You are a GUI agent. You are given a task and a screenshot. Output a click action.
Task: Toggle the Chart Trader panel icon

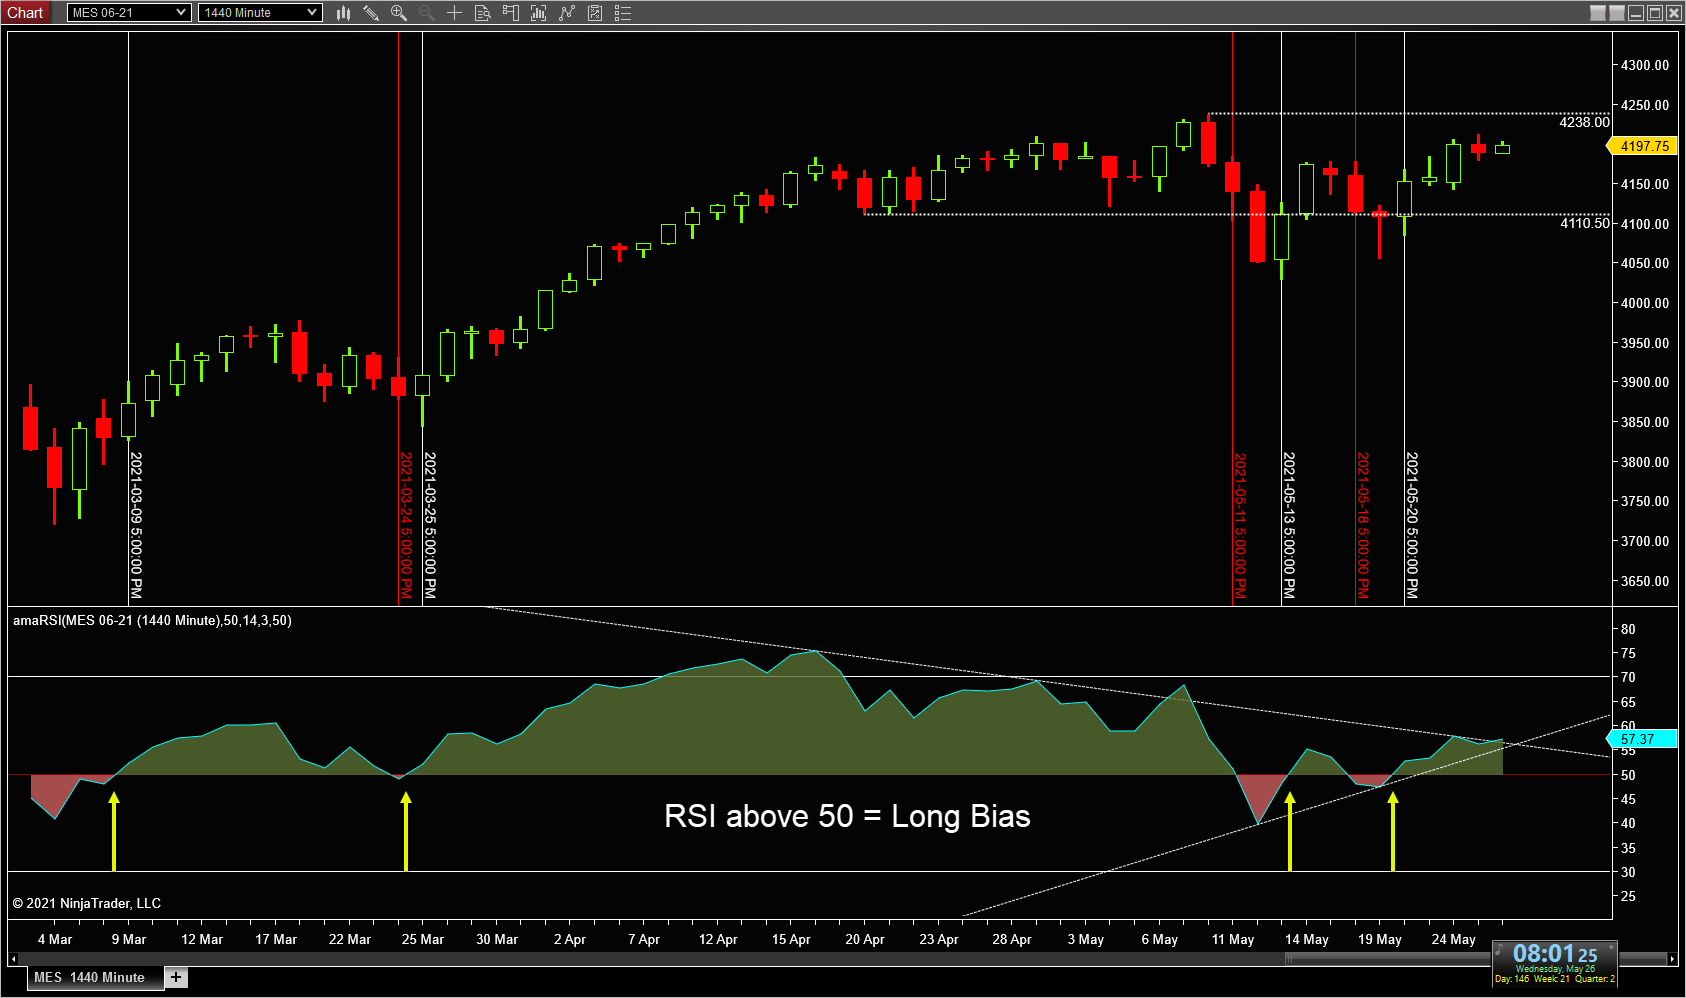tap(510, 13)
